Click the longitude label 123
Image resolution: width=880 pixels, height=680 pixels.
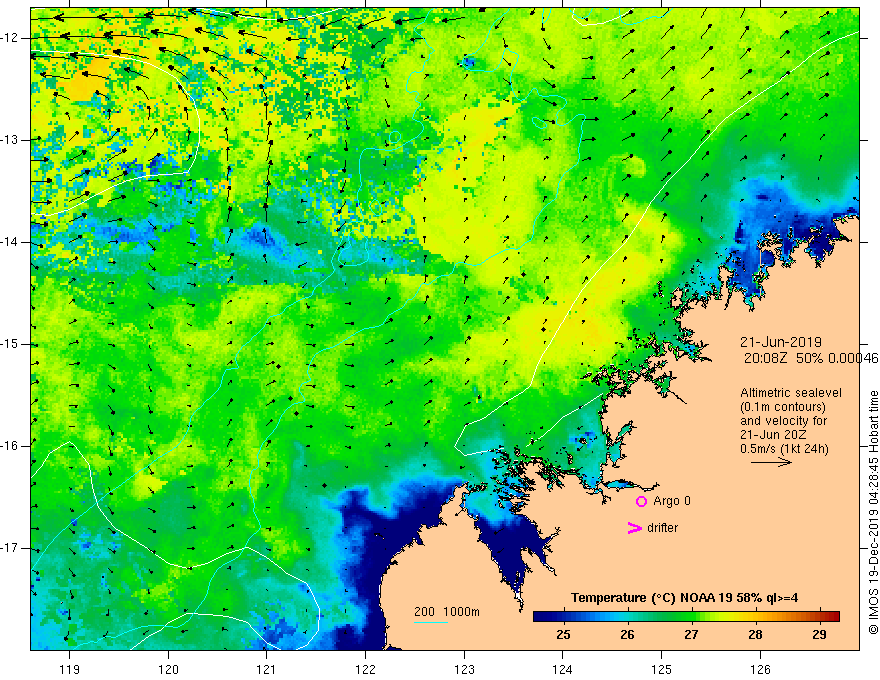coord(464,669)
